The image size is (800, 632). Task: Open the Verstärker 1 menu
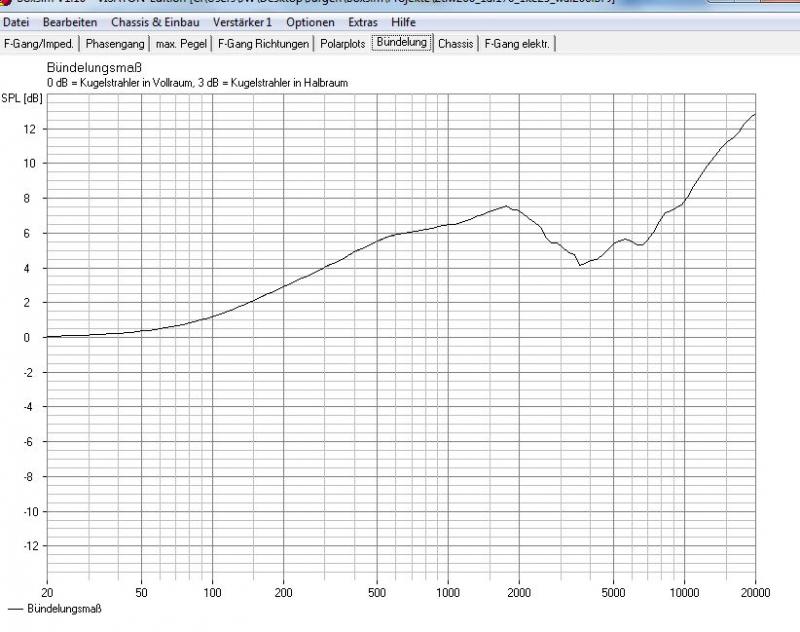(x=242, y=22)
